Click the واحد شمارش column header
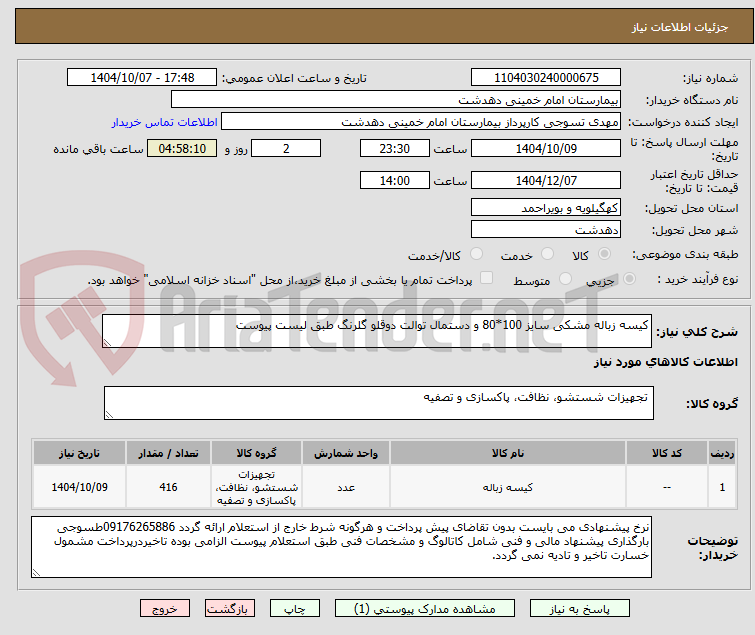755x635 pixels. (x=346, y=453)
